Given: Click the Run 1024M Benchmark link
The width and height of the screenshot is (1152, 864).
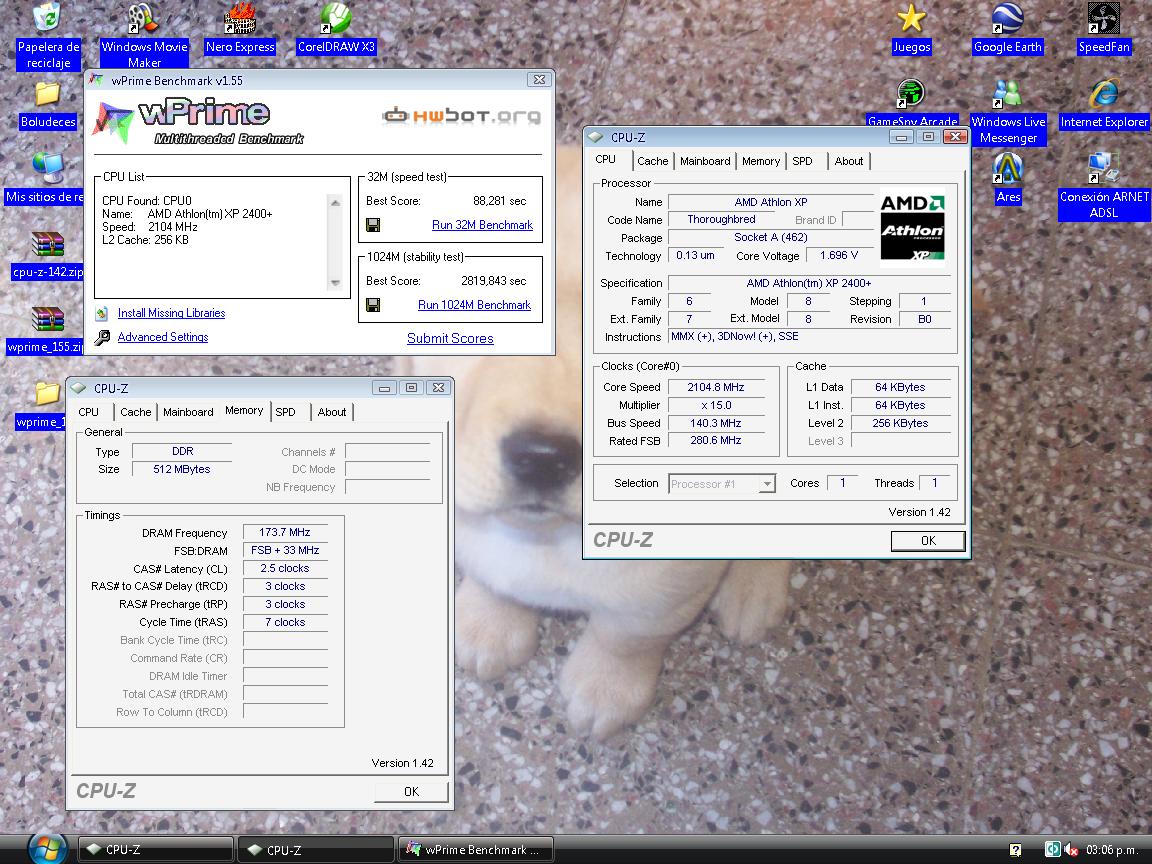Looking at the screenshot, I should click(x=474, y=305).
